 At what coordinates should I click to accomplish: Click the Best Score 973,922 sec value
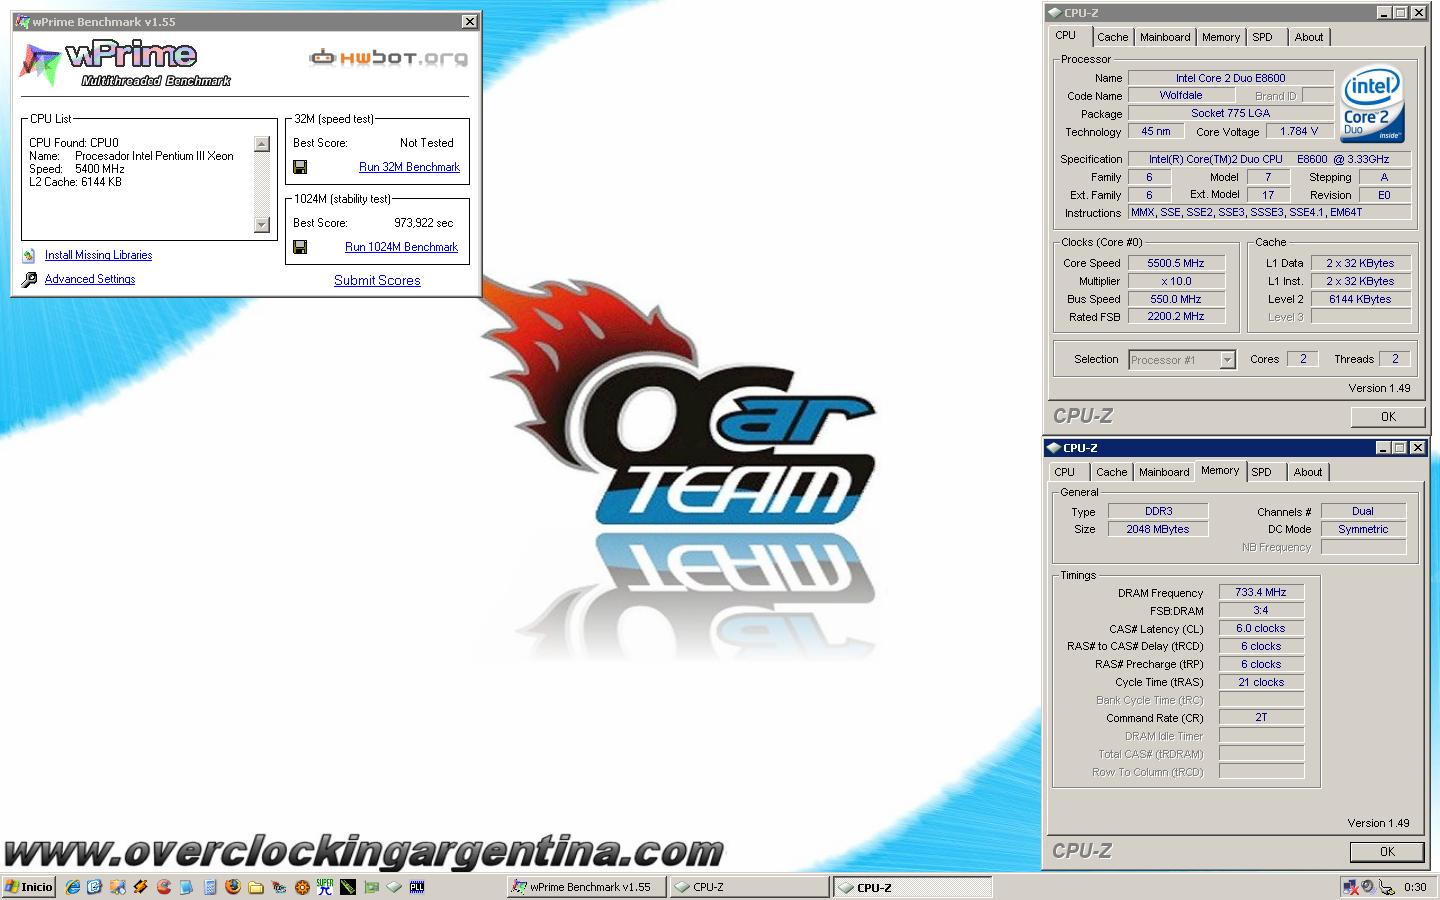(x=424, y=223)
